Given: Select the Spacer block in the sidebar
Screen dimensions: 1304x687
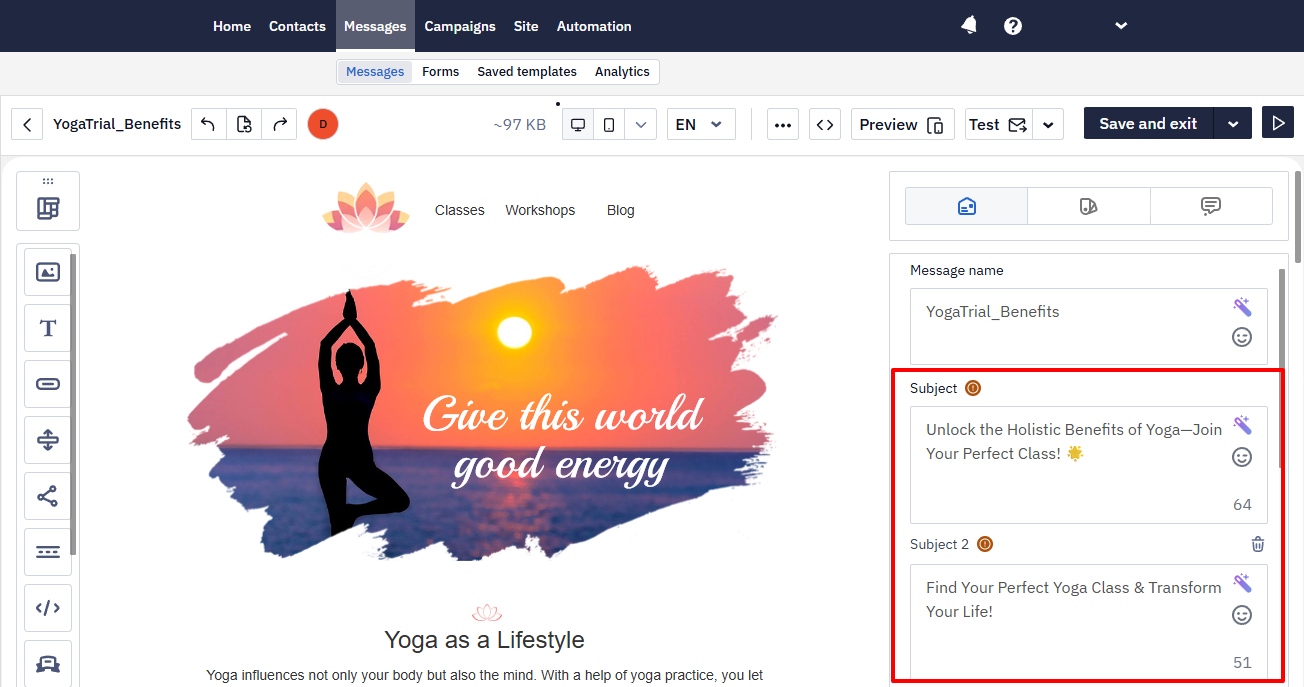Looking at the screenshot, I should 48,440.
